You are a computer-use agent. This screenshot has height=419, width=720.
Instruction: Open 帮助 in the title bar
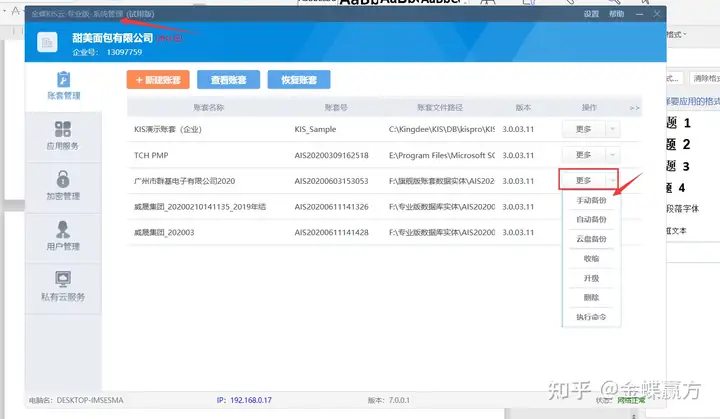(x=616, y=14)
